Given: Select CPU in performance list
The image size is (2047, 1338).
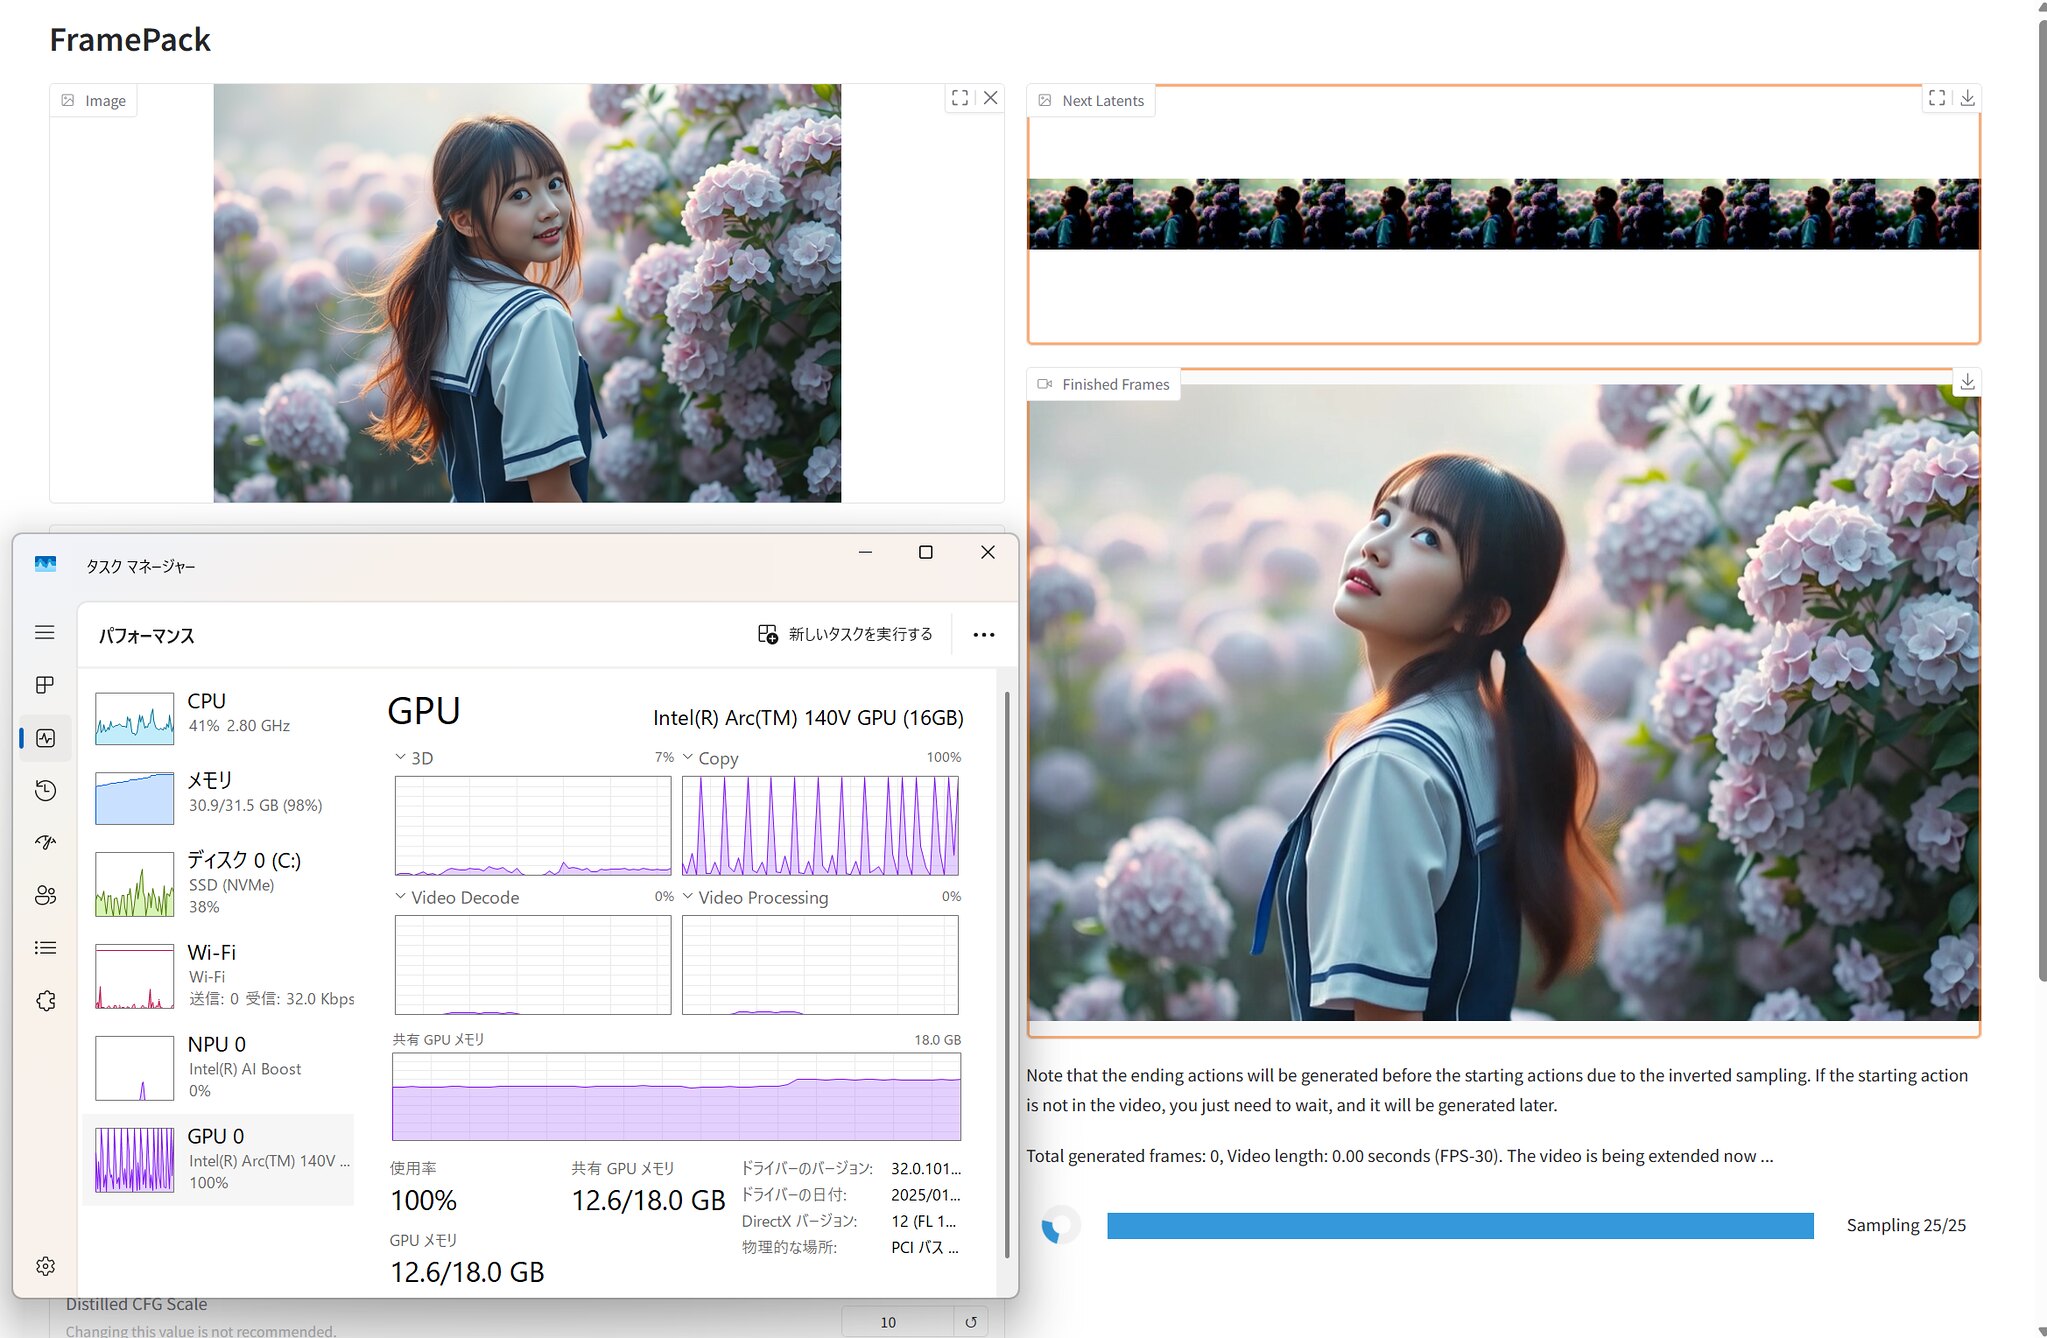Looking at the screenshot, I should tap(220, 714).
